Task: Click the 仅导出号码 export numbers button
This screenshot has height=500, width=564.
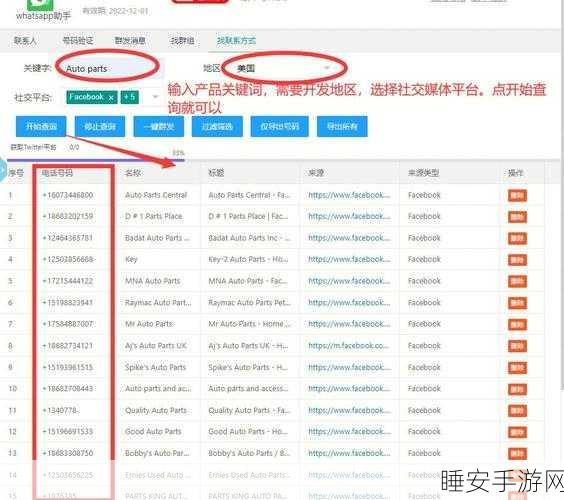Action: coord(279,126)
